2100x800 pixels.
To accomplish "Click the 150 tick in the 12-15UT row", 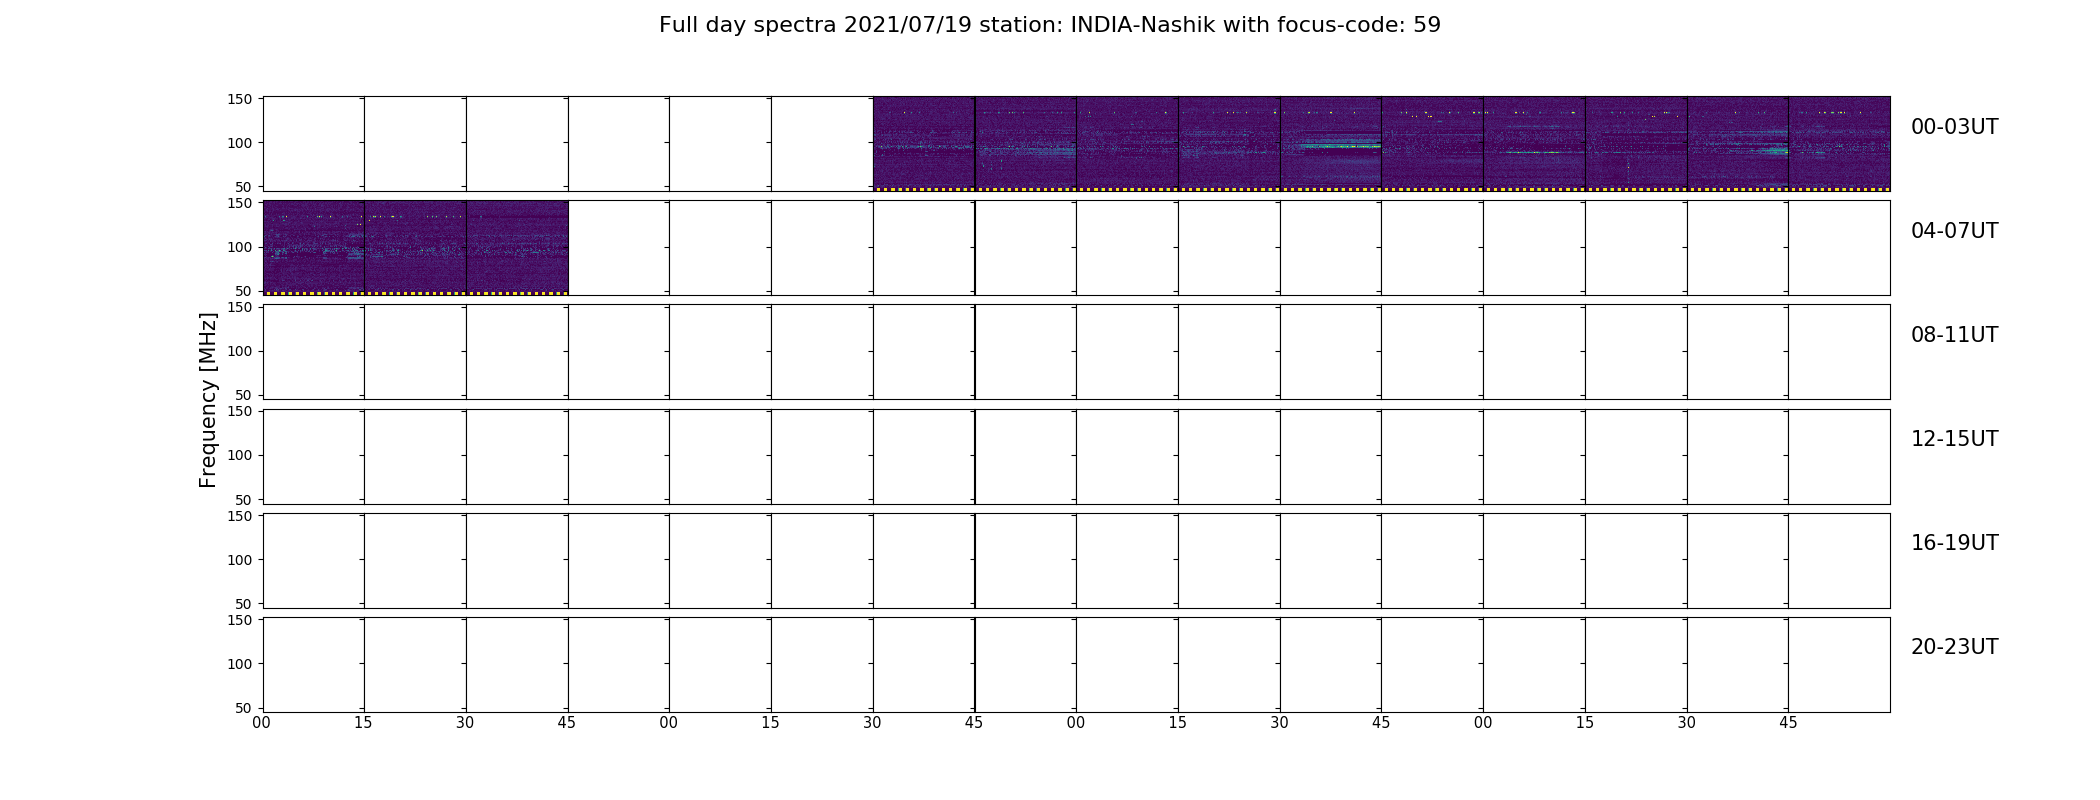I will click(240, 411).
